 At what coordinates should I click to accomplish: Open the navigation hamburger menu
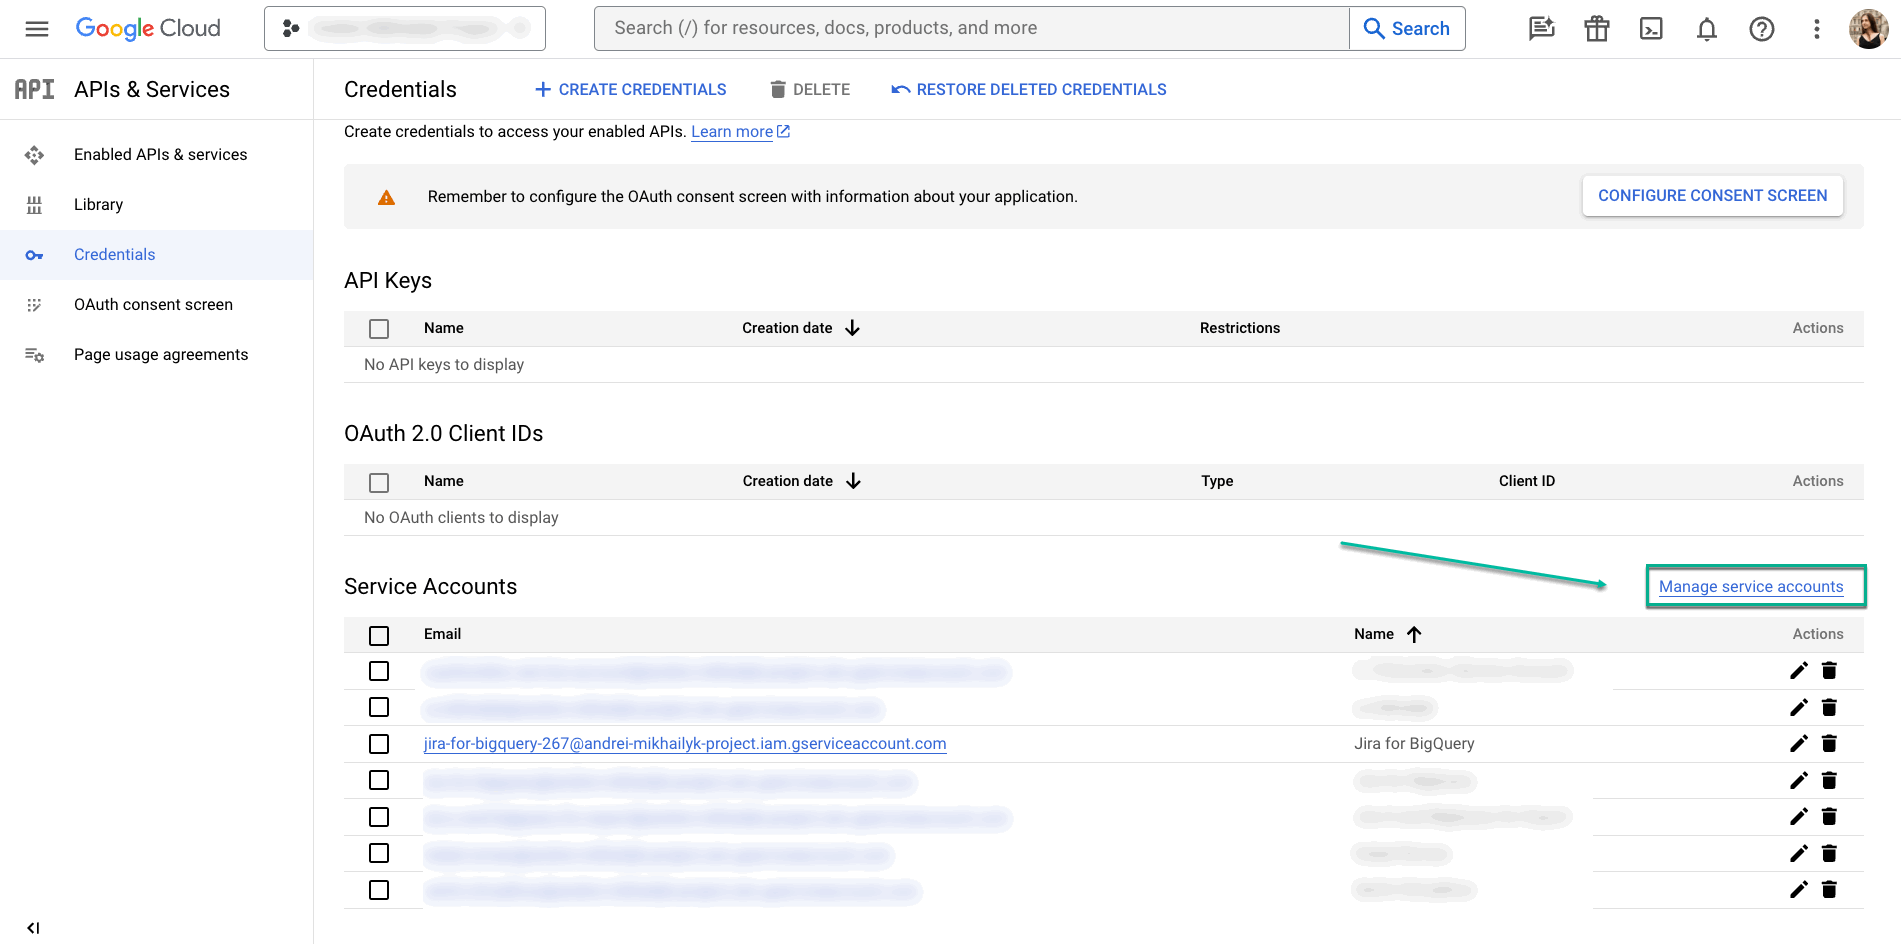35,28
